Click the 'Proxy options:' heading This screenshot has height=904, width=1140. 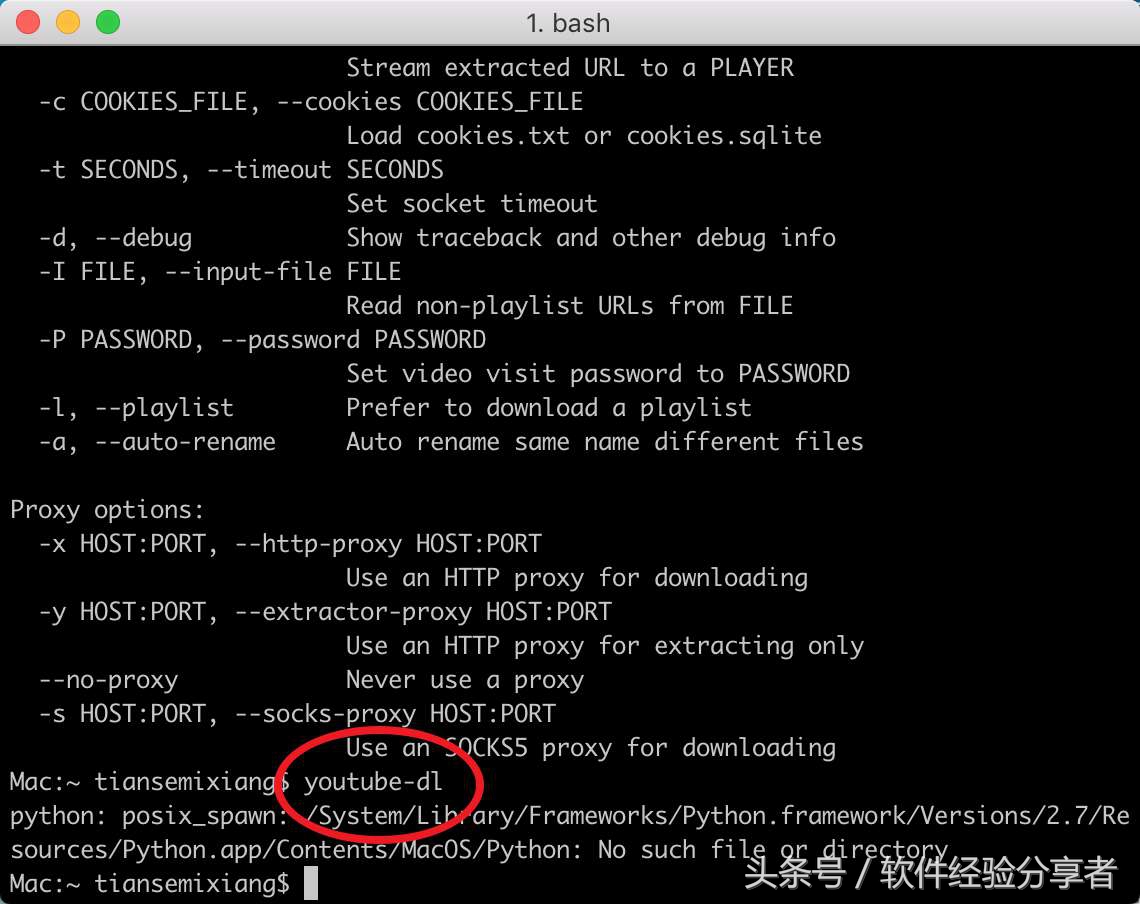(107, 510)
